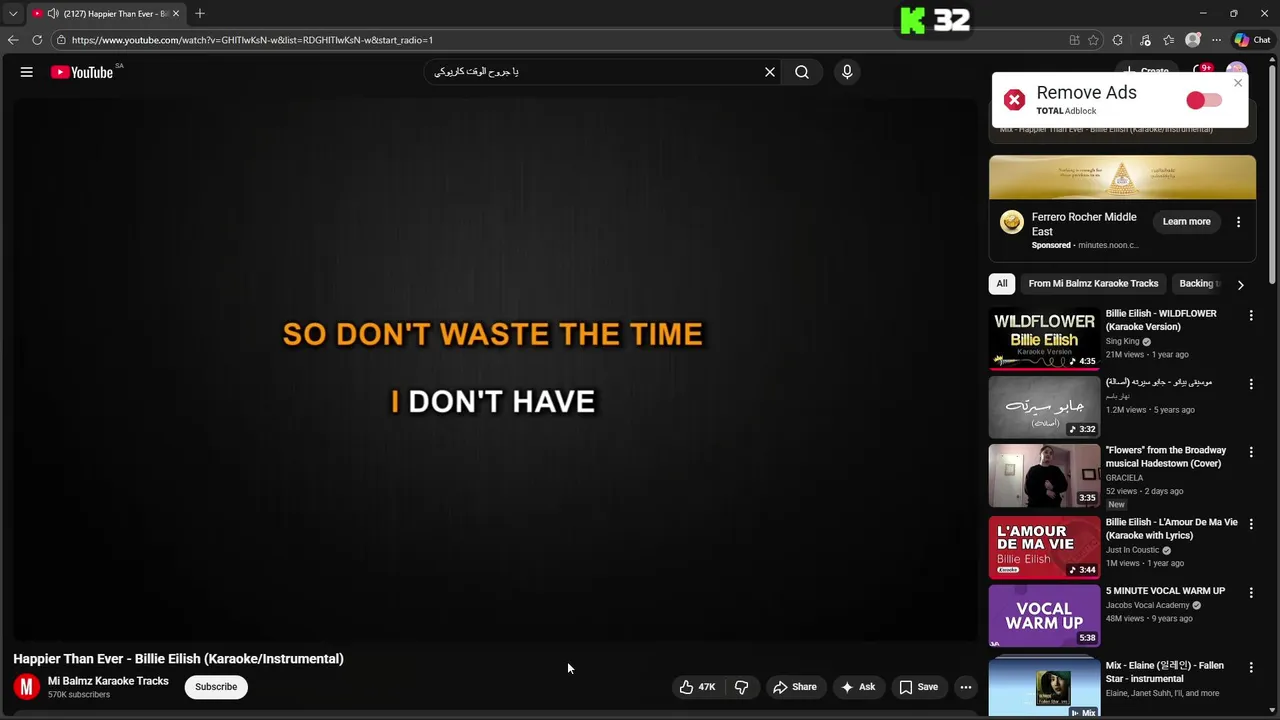The height and width of the screenshot is (720, 1280).
Task: Click the Create button
Action: coord(1147,71)
